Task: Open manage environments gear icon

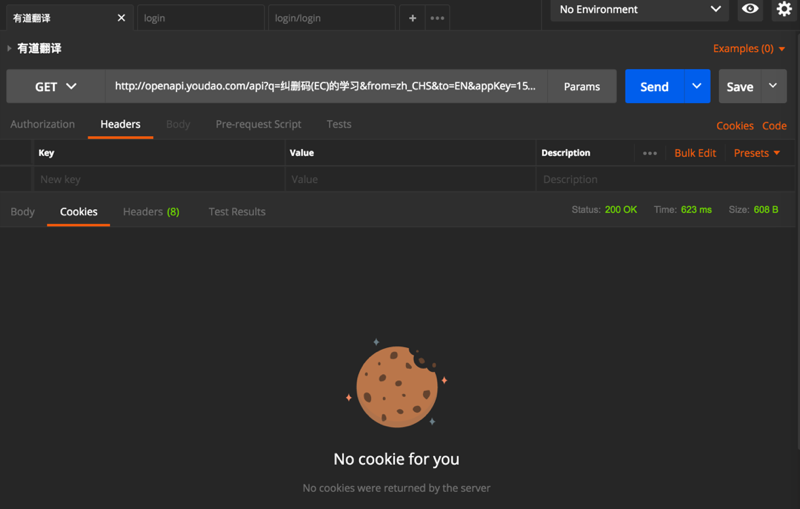Action: tap(784, 9)
